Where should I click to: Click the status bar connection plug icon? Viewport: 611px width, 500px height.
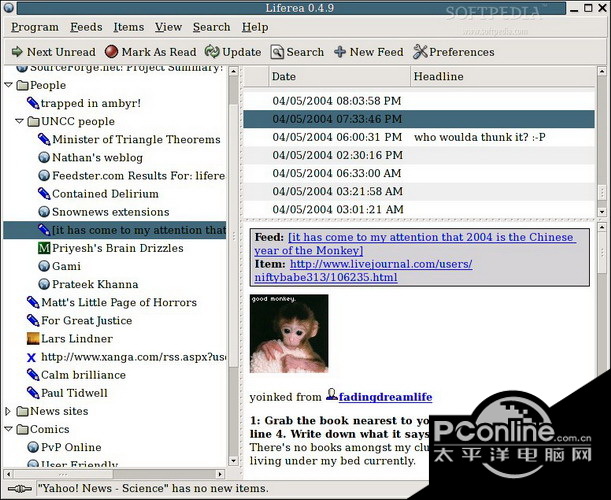(19, 488)
